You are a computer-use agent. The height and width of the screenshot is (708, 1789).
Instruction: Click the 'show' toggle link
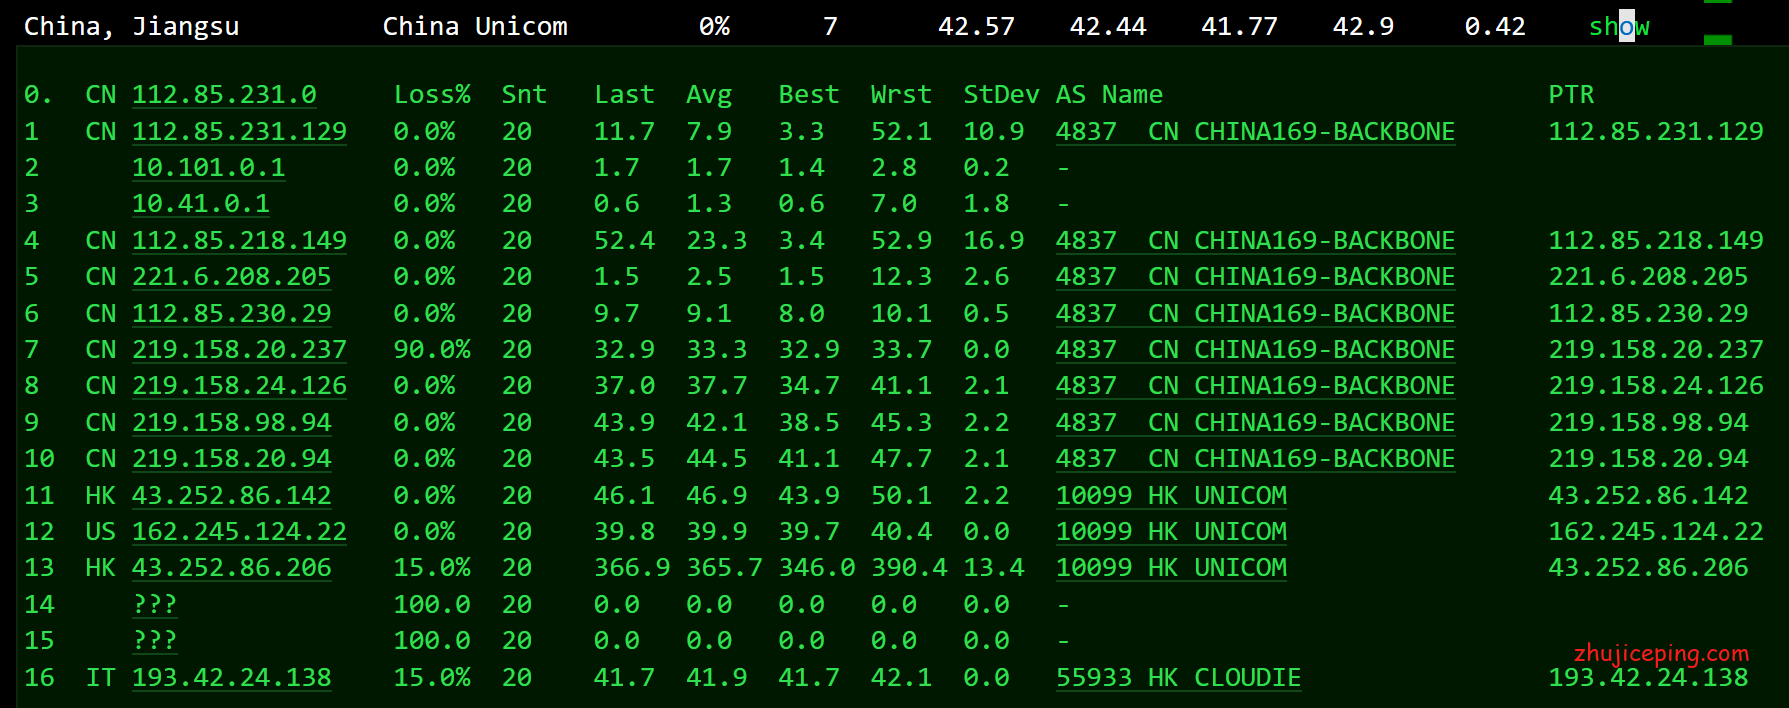tap(1618, 27)
